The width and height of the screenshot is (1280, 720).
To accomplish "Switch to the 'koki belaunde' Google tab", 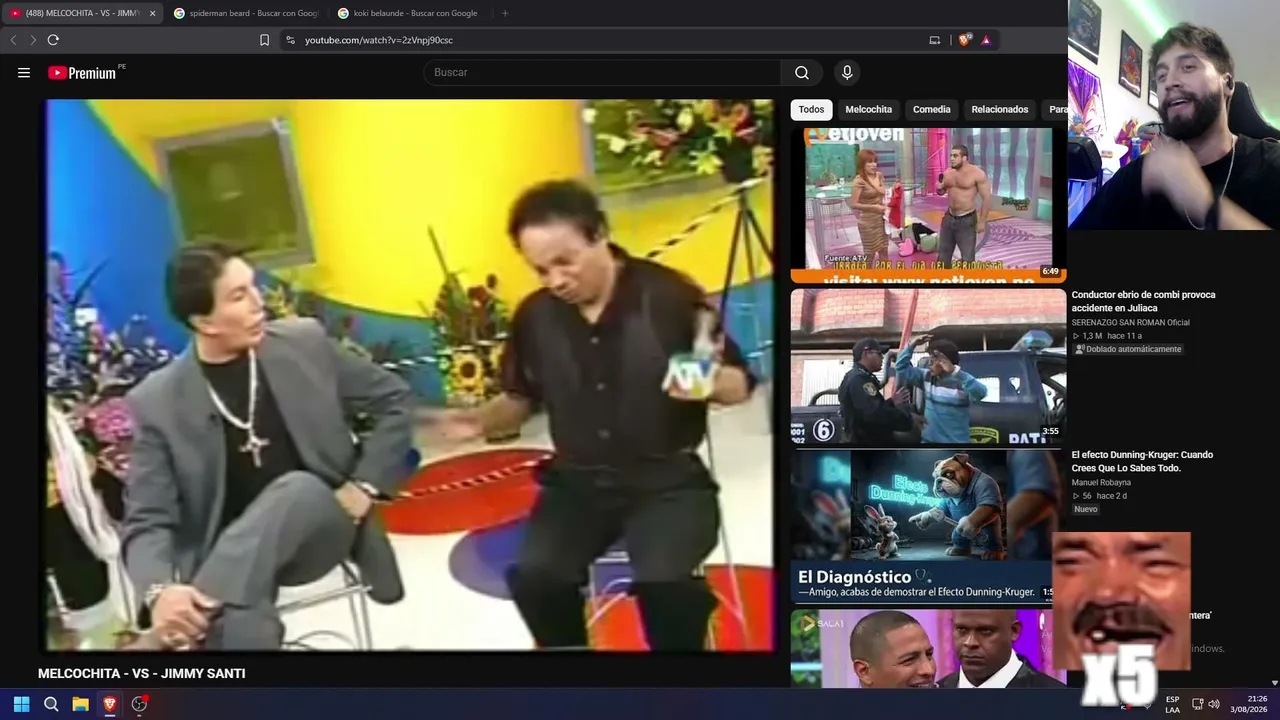I will 410,13.
